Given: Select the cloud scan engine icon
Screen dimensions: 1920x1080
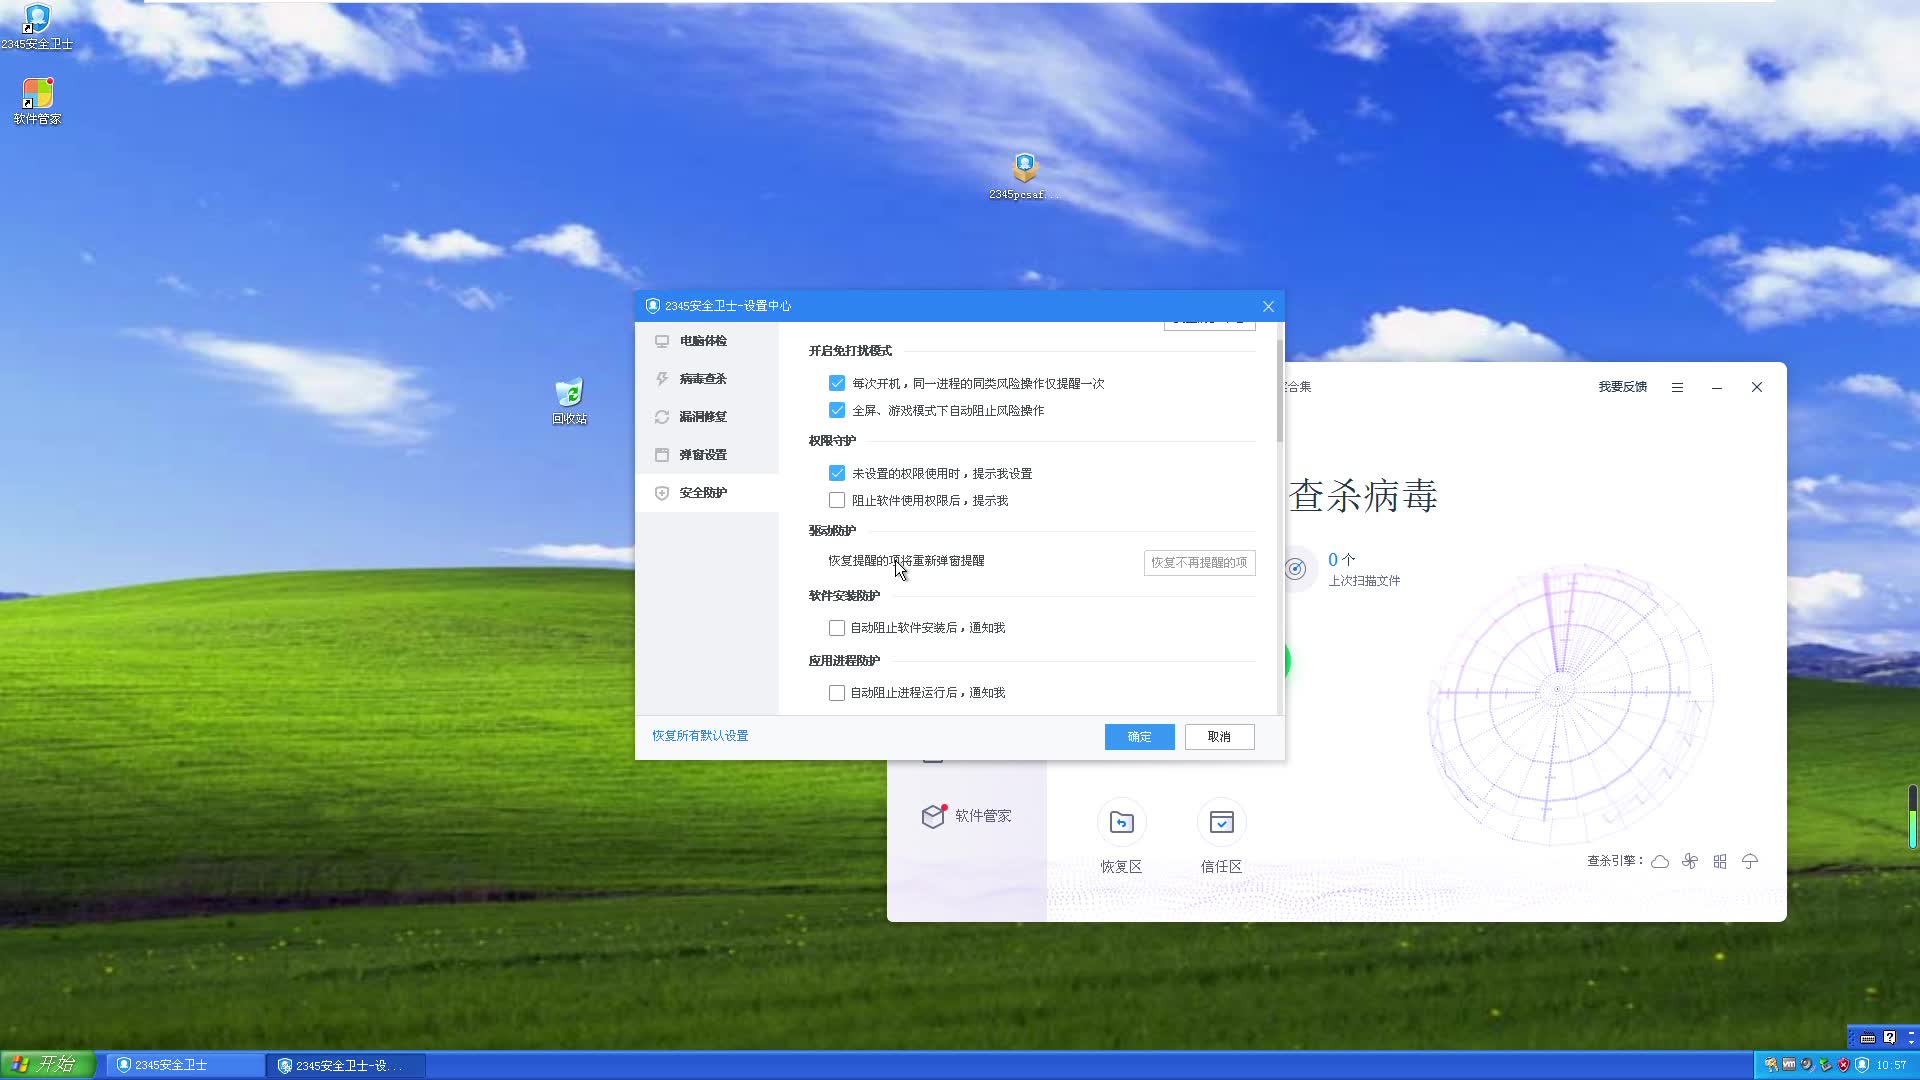Looking at the screenshot, I should (1660, 861).
